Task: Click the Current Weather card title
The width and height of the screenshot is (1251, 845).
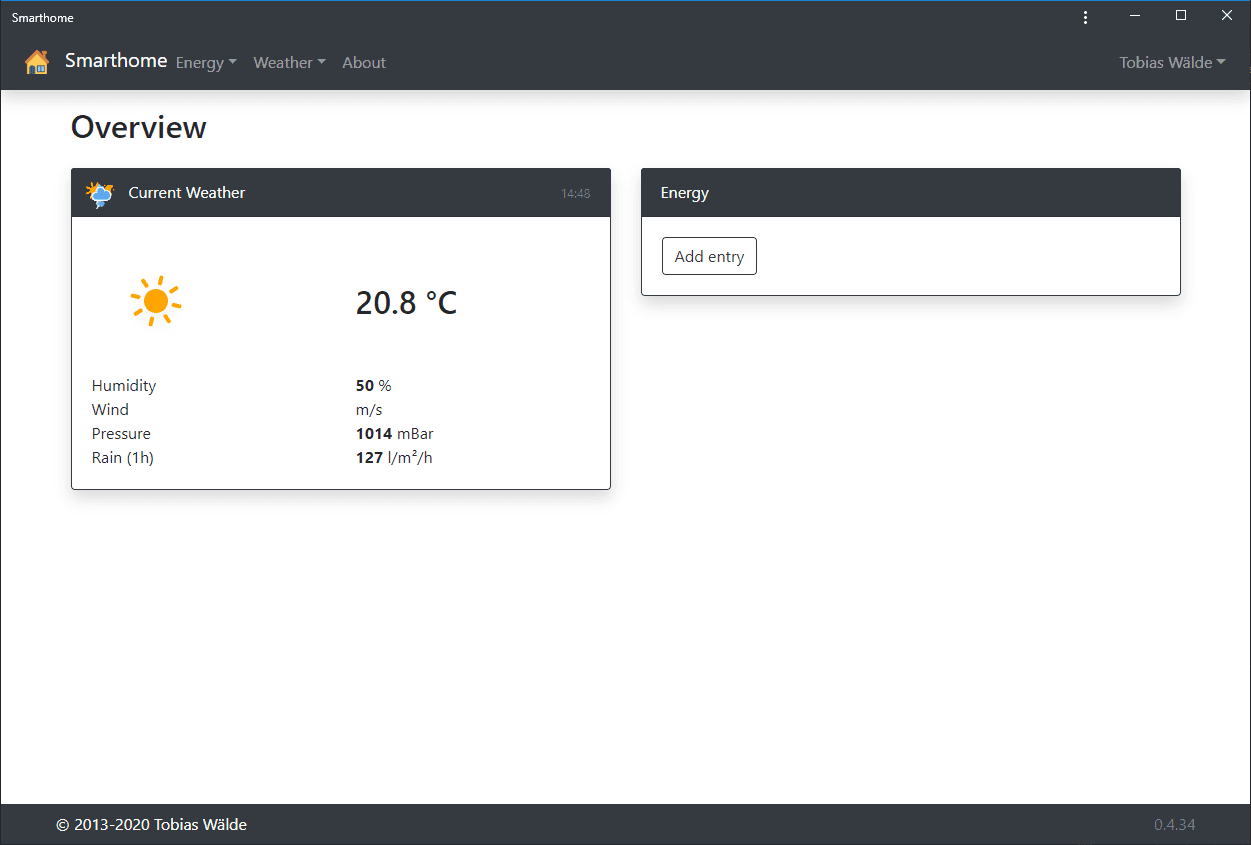Action: [x=187, y=193]
